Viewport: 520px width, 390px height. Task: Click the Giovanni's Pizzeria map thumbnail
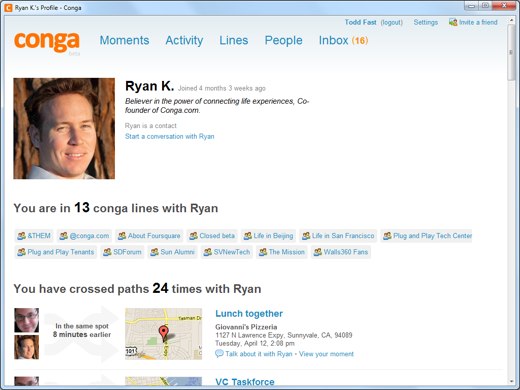[x=163, y=334]
